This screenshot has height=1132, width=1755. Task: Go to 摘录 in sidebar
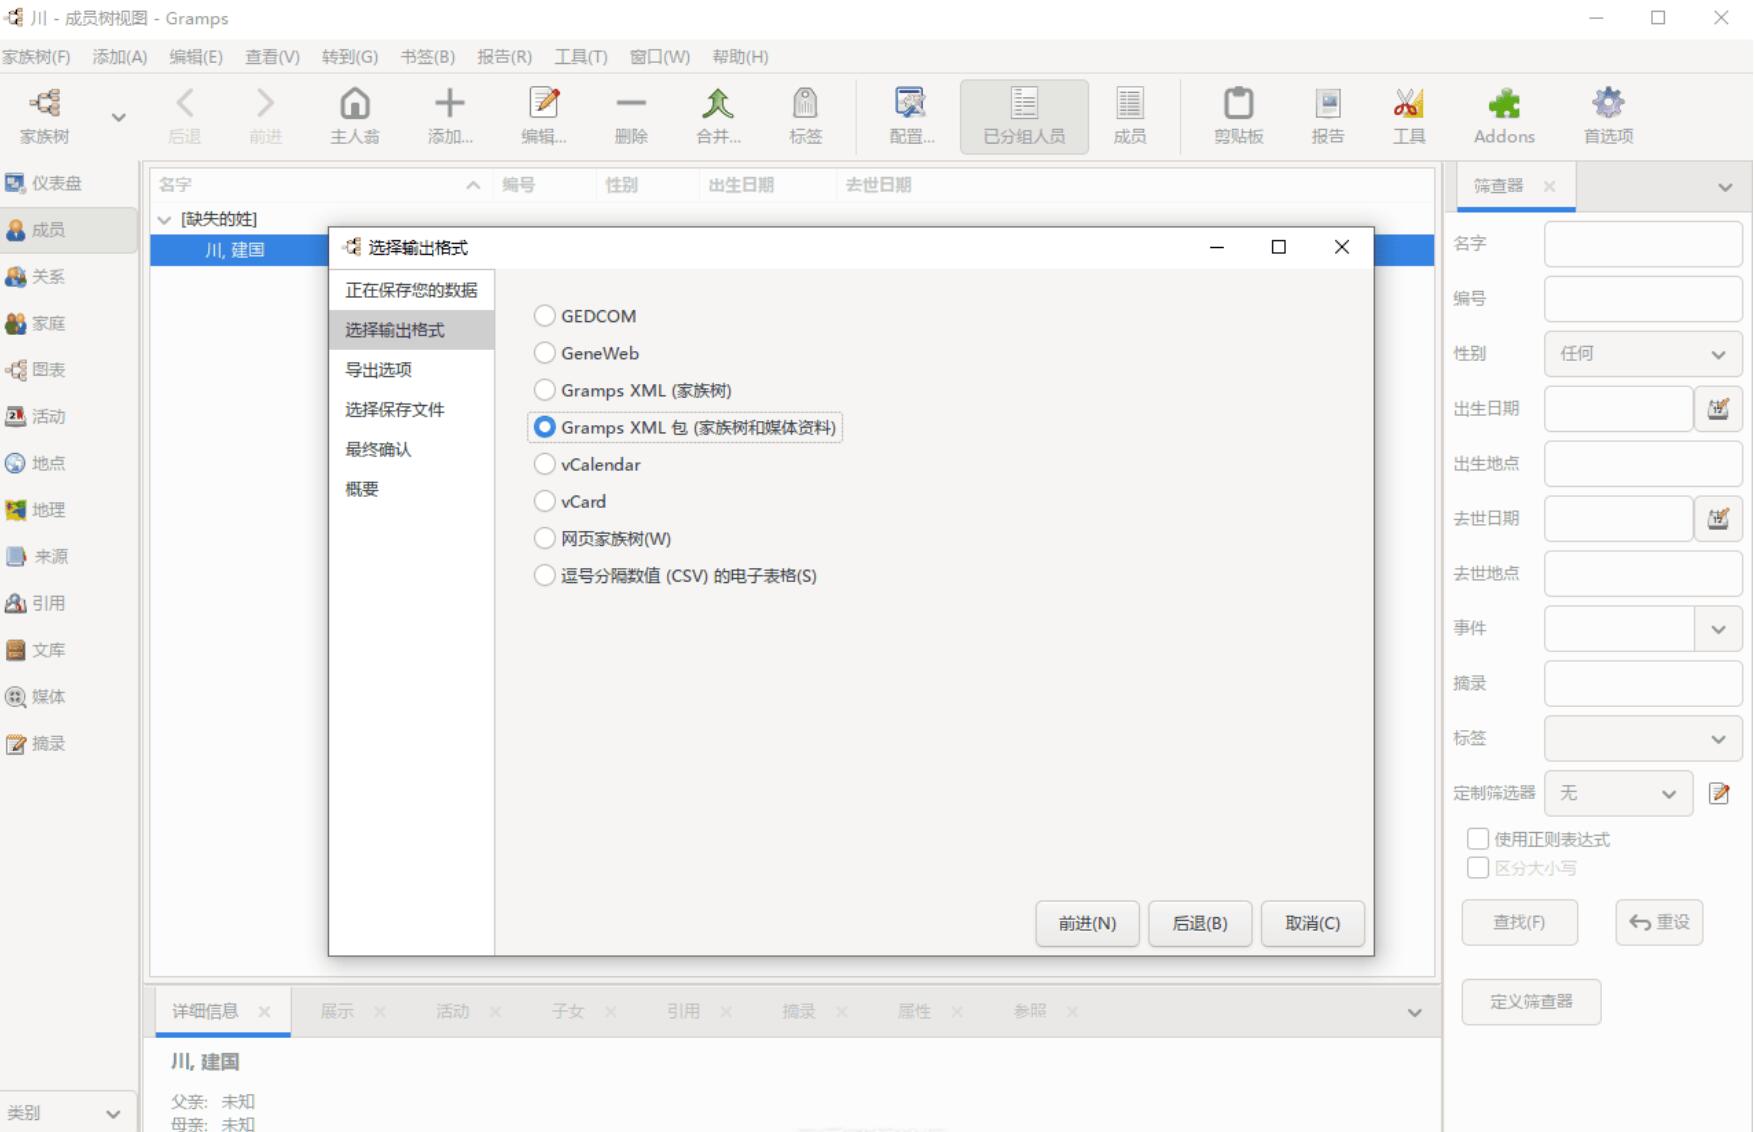pyautogui.click(x=68, y=743)
